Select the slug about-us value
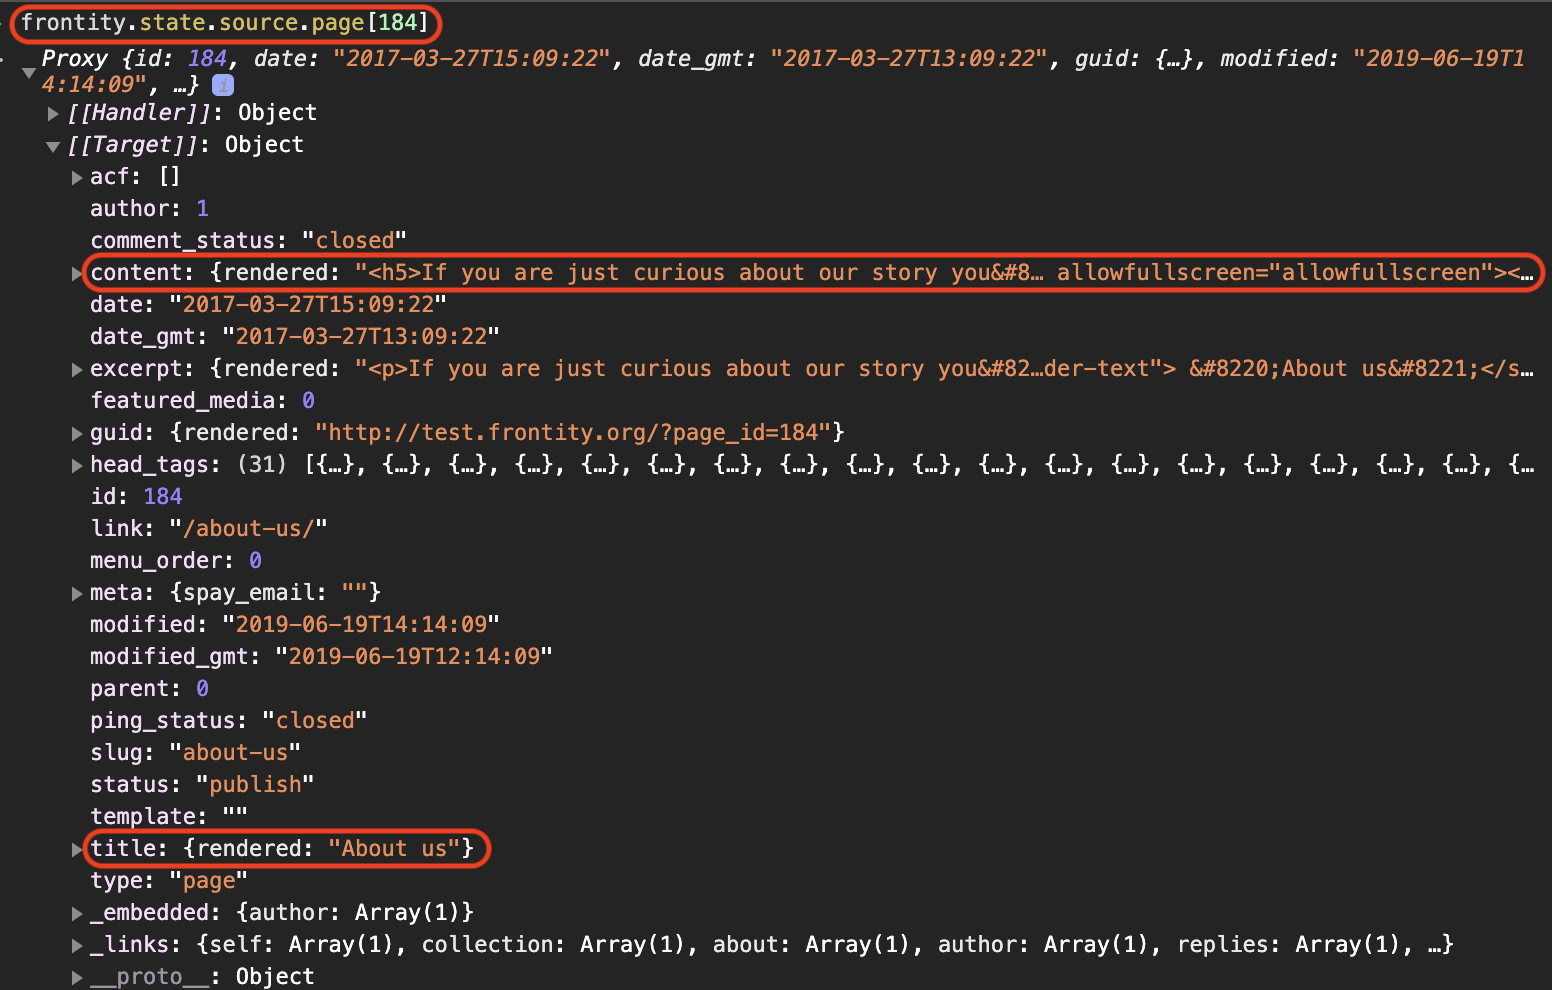This screenshot has height=990, width=1552. 235,753
